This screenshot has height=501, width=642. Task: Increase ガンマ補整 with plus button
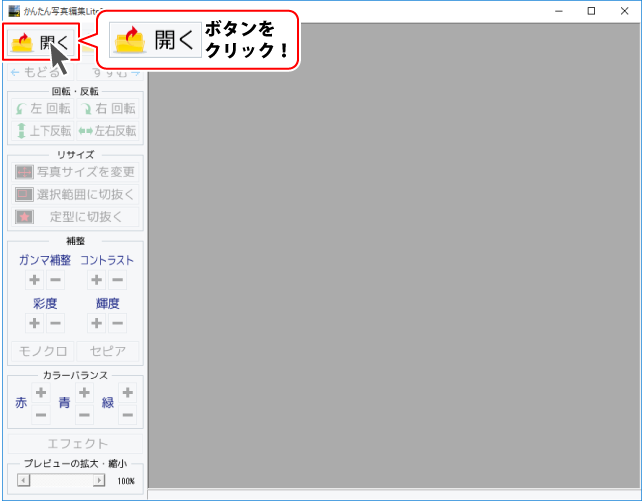coord(34,280)
